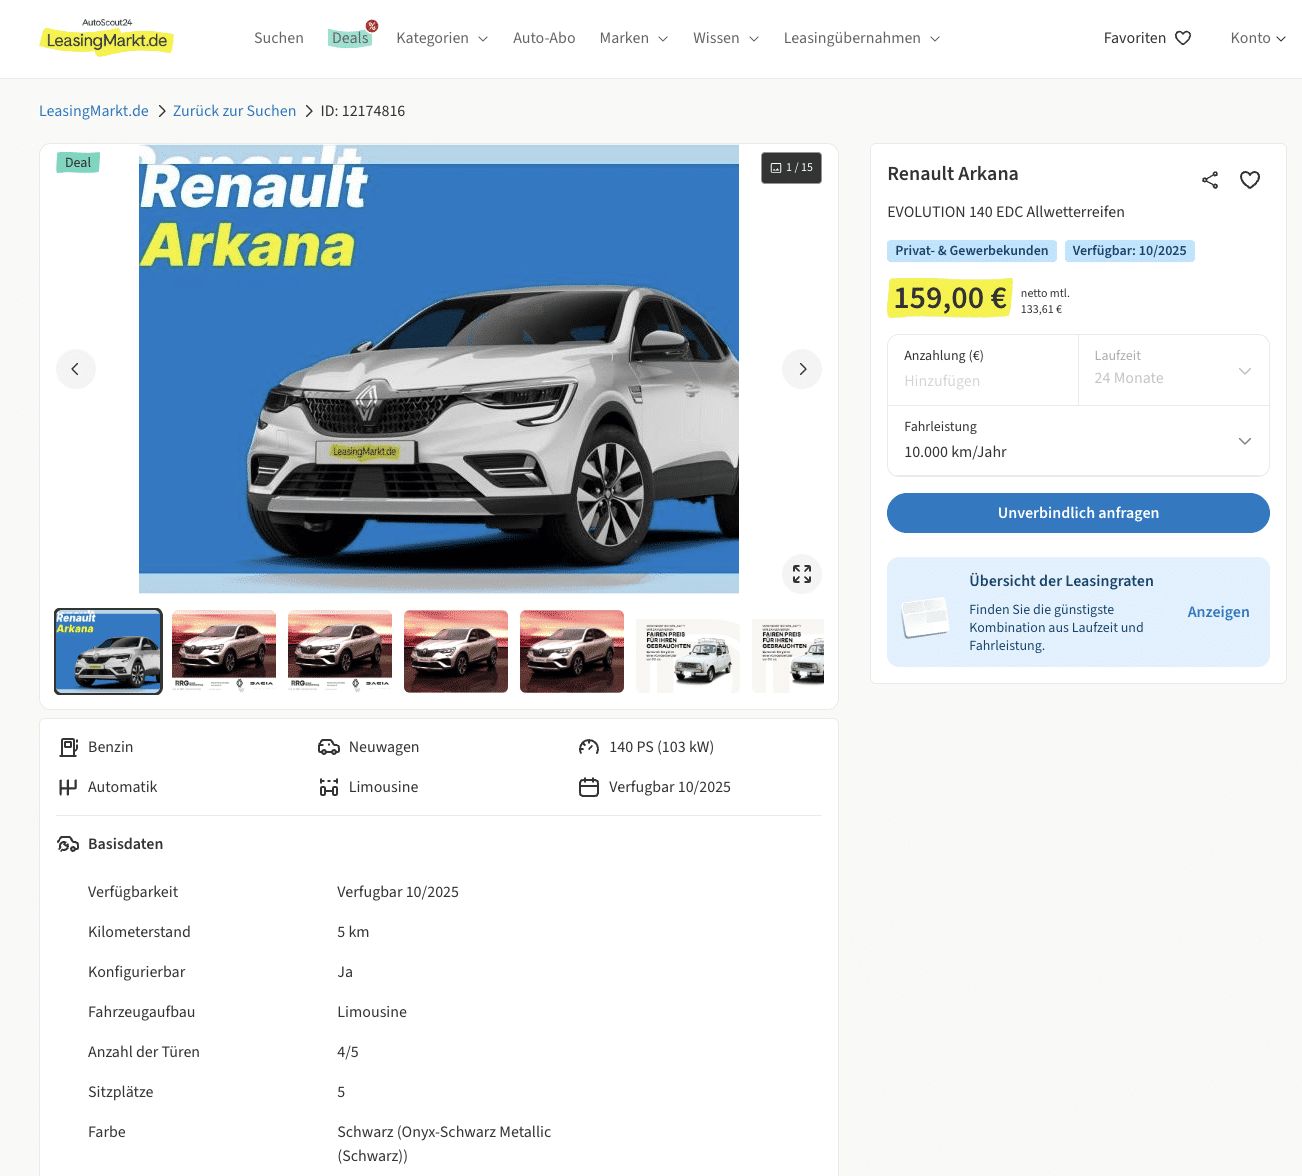The height and width of the screenshot is (1176, 1302).
Task: Click the share icon beside Renault Arkana
Action: [1210, 180]
